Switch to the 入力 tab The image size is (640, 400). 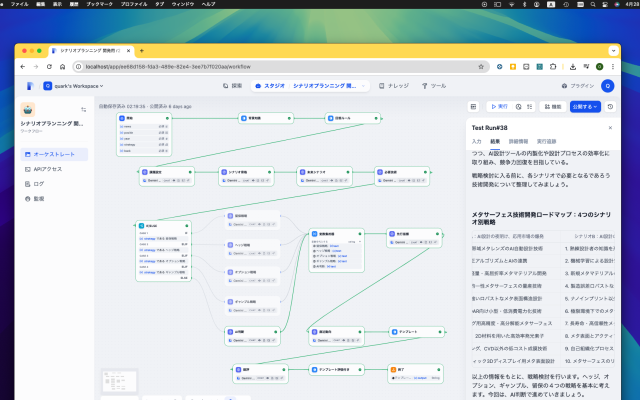476,141
